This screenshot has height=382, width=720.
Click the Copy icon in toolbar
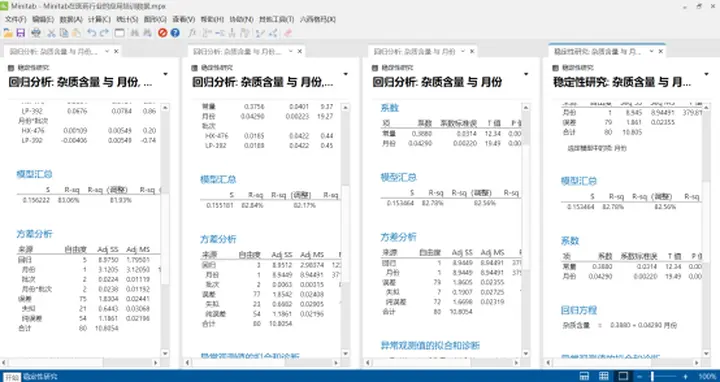(64, 33)
